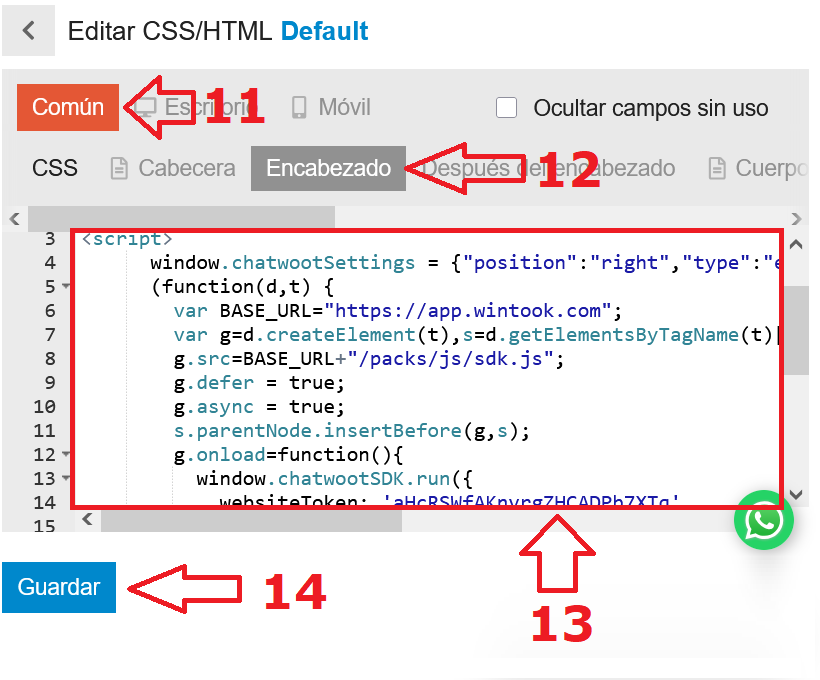Viewport: 820px width, 680px height.
Task: Open Después del encabezado tab
Action: 549,168
